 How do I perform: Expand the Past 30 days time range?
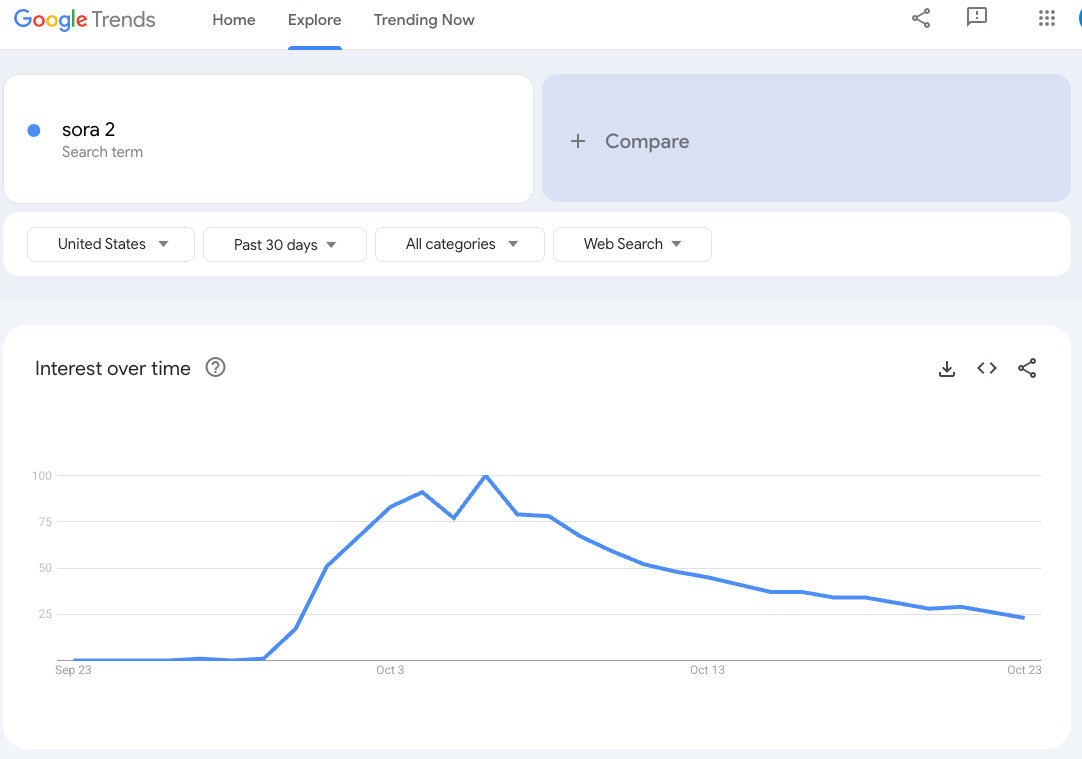pyautogui.click(x=285, y=245)
